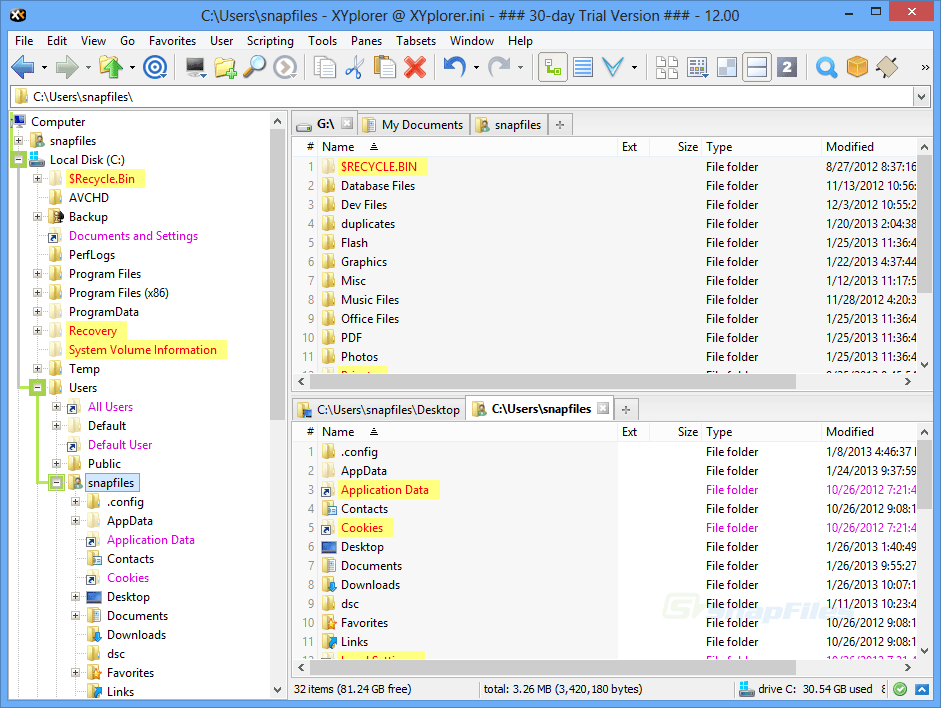Click the blue status bar arrow button
941x708 pixels.
tap(922, 689)
